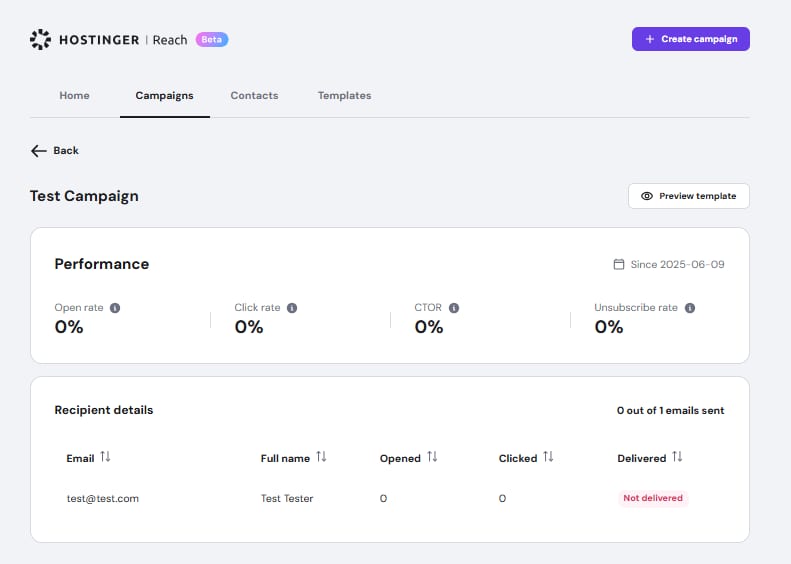
Task: Click the Unsubscribe rate info icon
Action: (x=690, y=308)
